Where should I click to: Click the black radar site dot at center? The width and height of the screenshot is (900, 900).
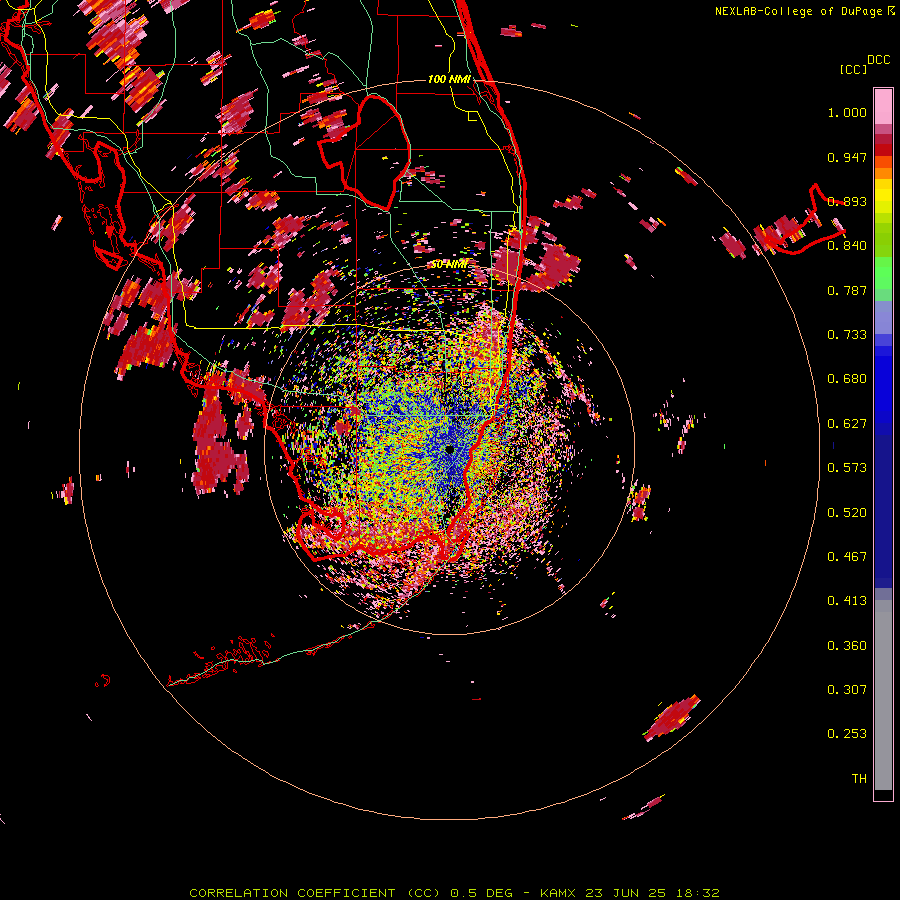[449, 449]
